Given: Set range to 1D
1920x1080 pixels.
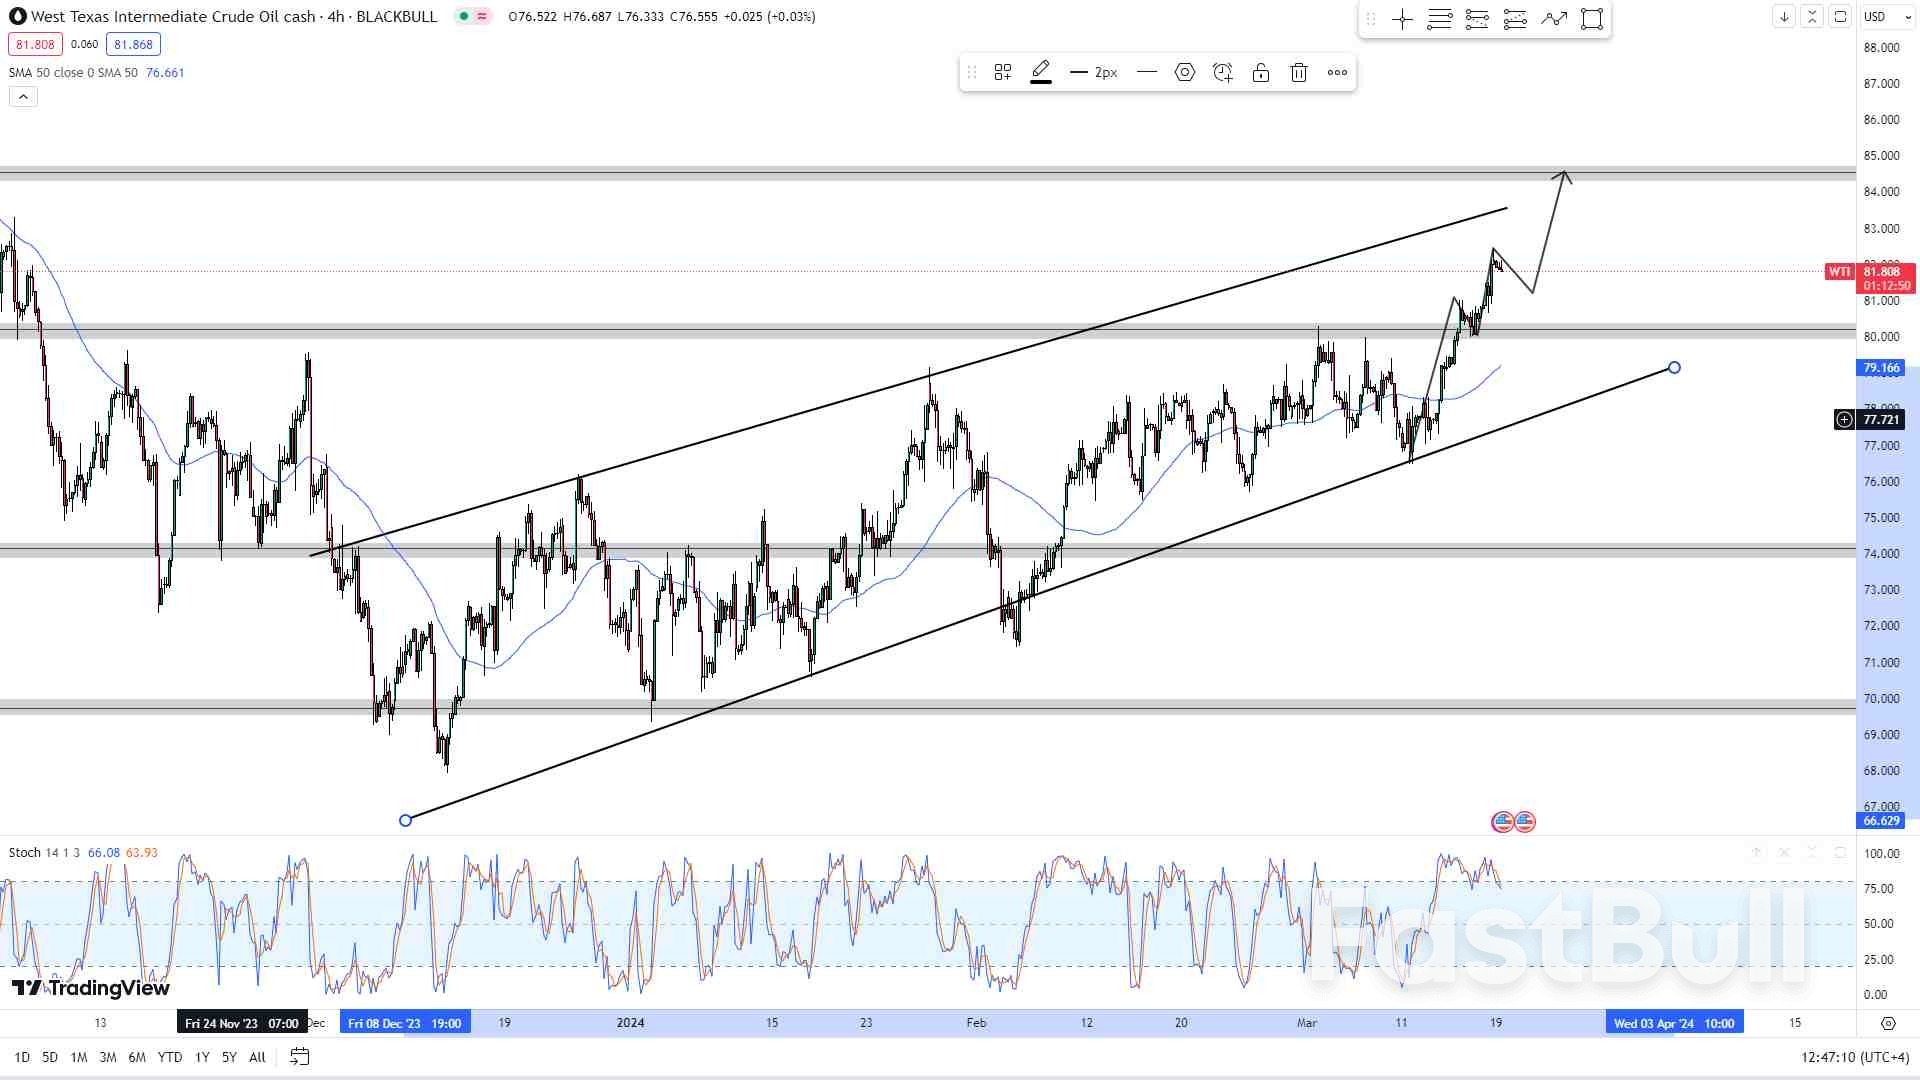Looking at the screenshot, I should (x=22, y=1057).
